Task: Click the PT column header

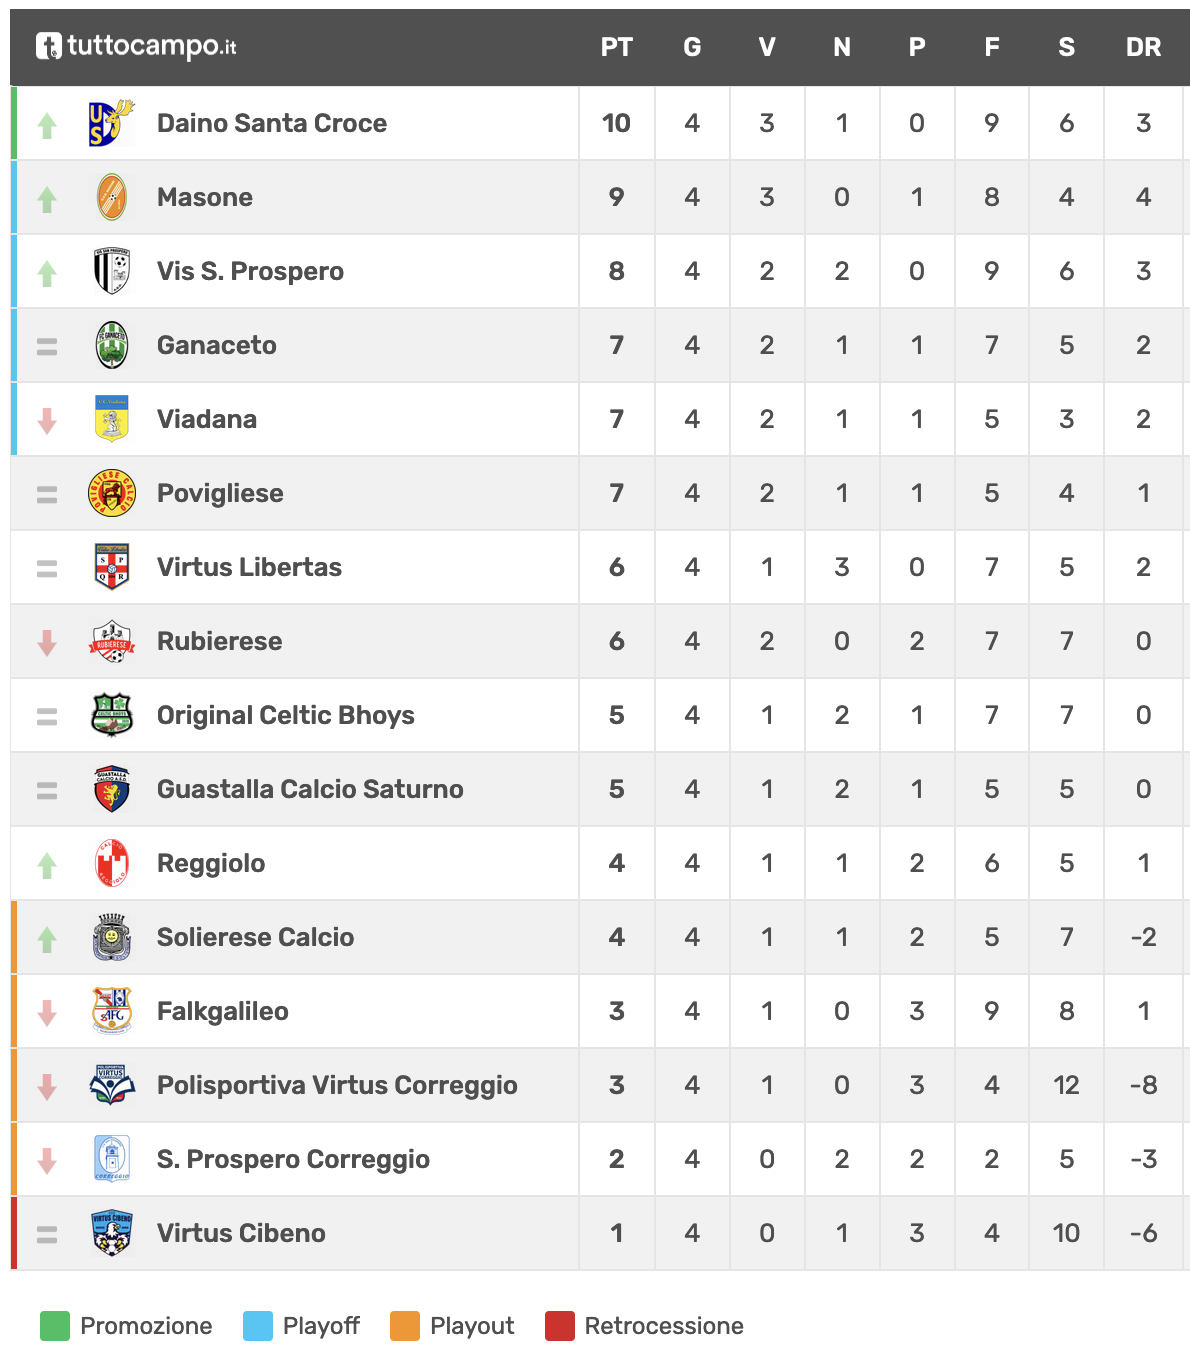Action: click(x=617, y=47)
